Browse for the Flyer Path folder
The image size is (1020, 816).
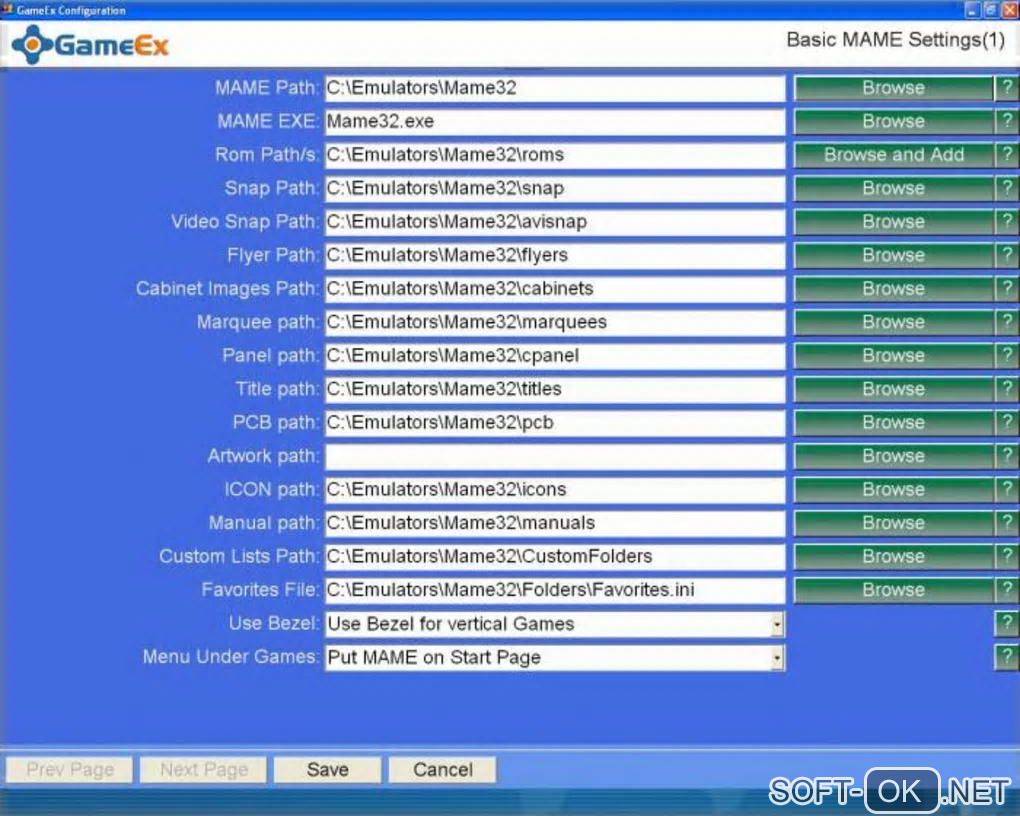894,255
